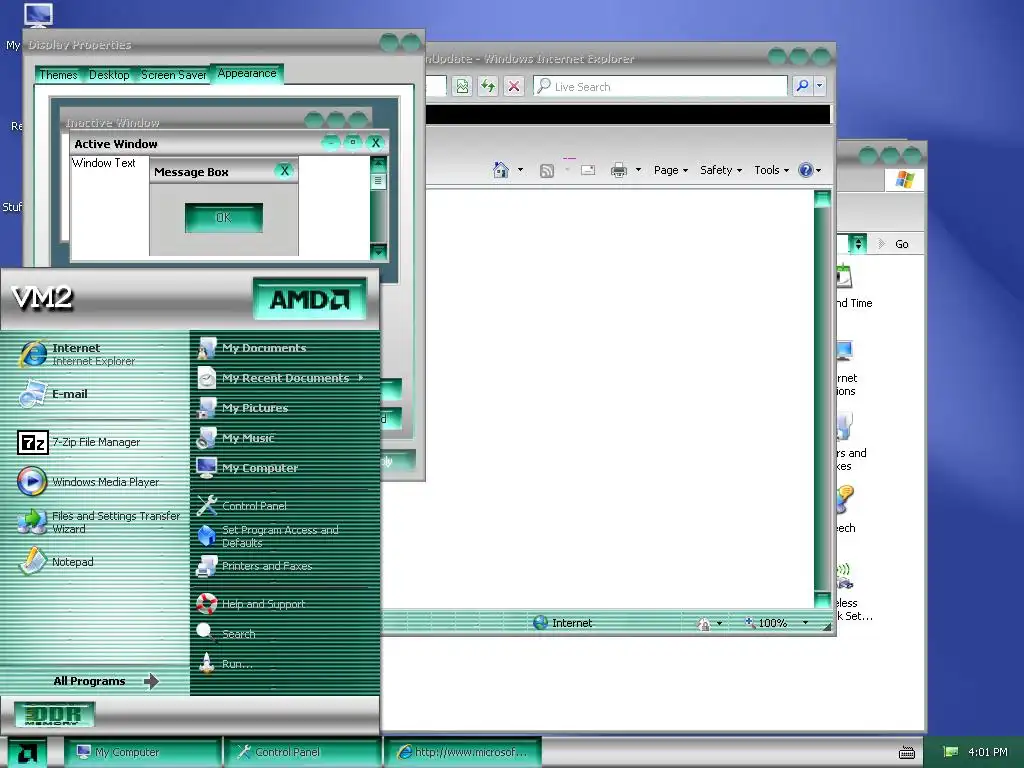Screen dimensions: 1024x768
Task: Click the Refresh icon in Internet Explorer
Action: [488, 86]
